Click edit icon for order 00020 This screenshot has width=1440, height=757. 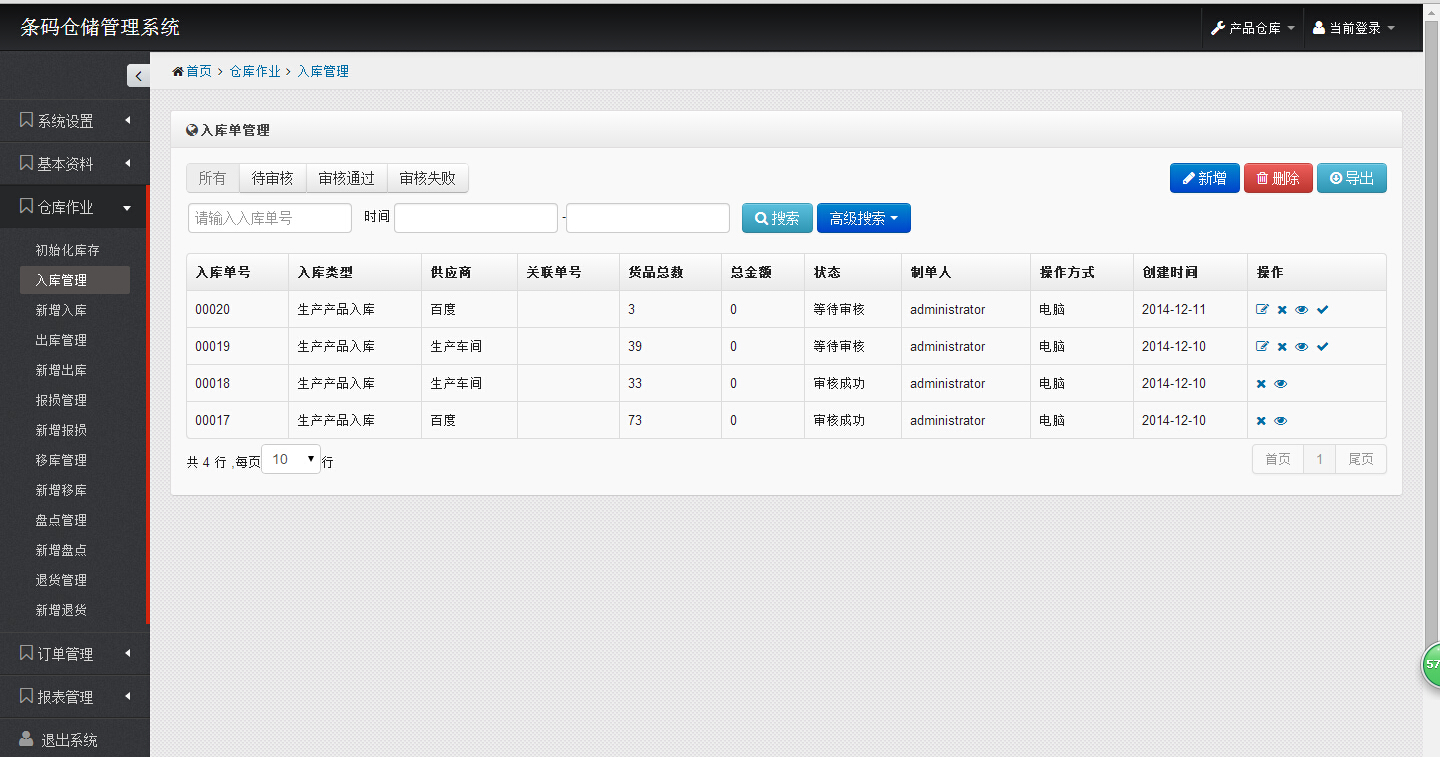pyautogui.click(x=1262, y=310)
